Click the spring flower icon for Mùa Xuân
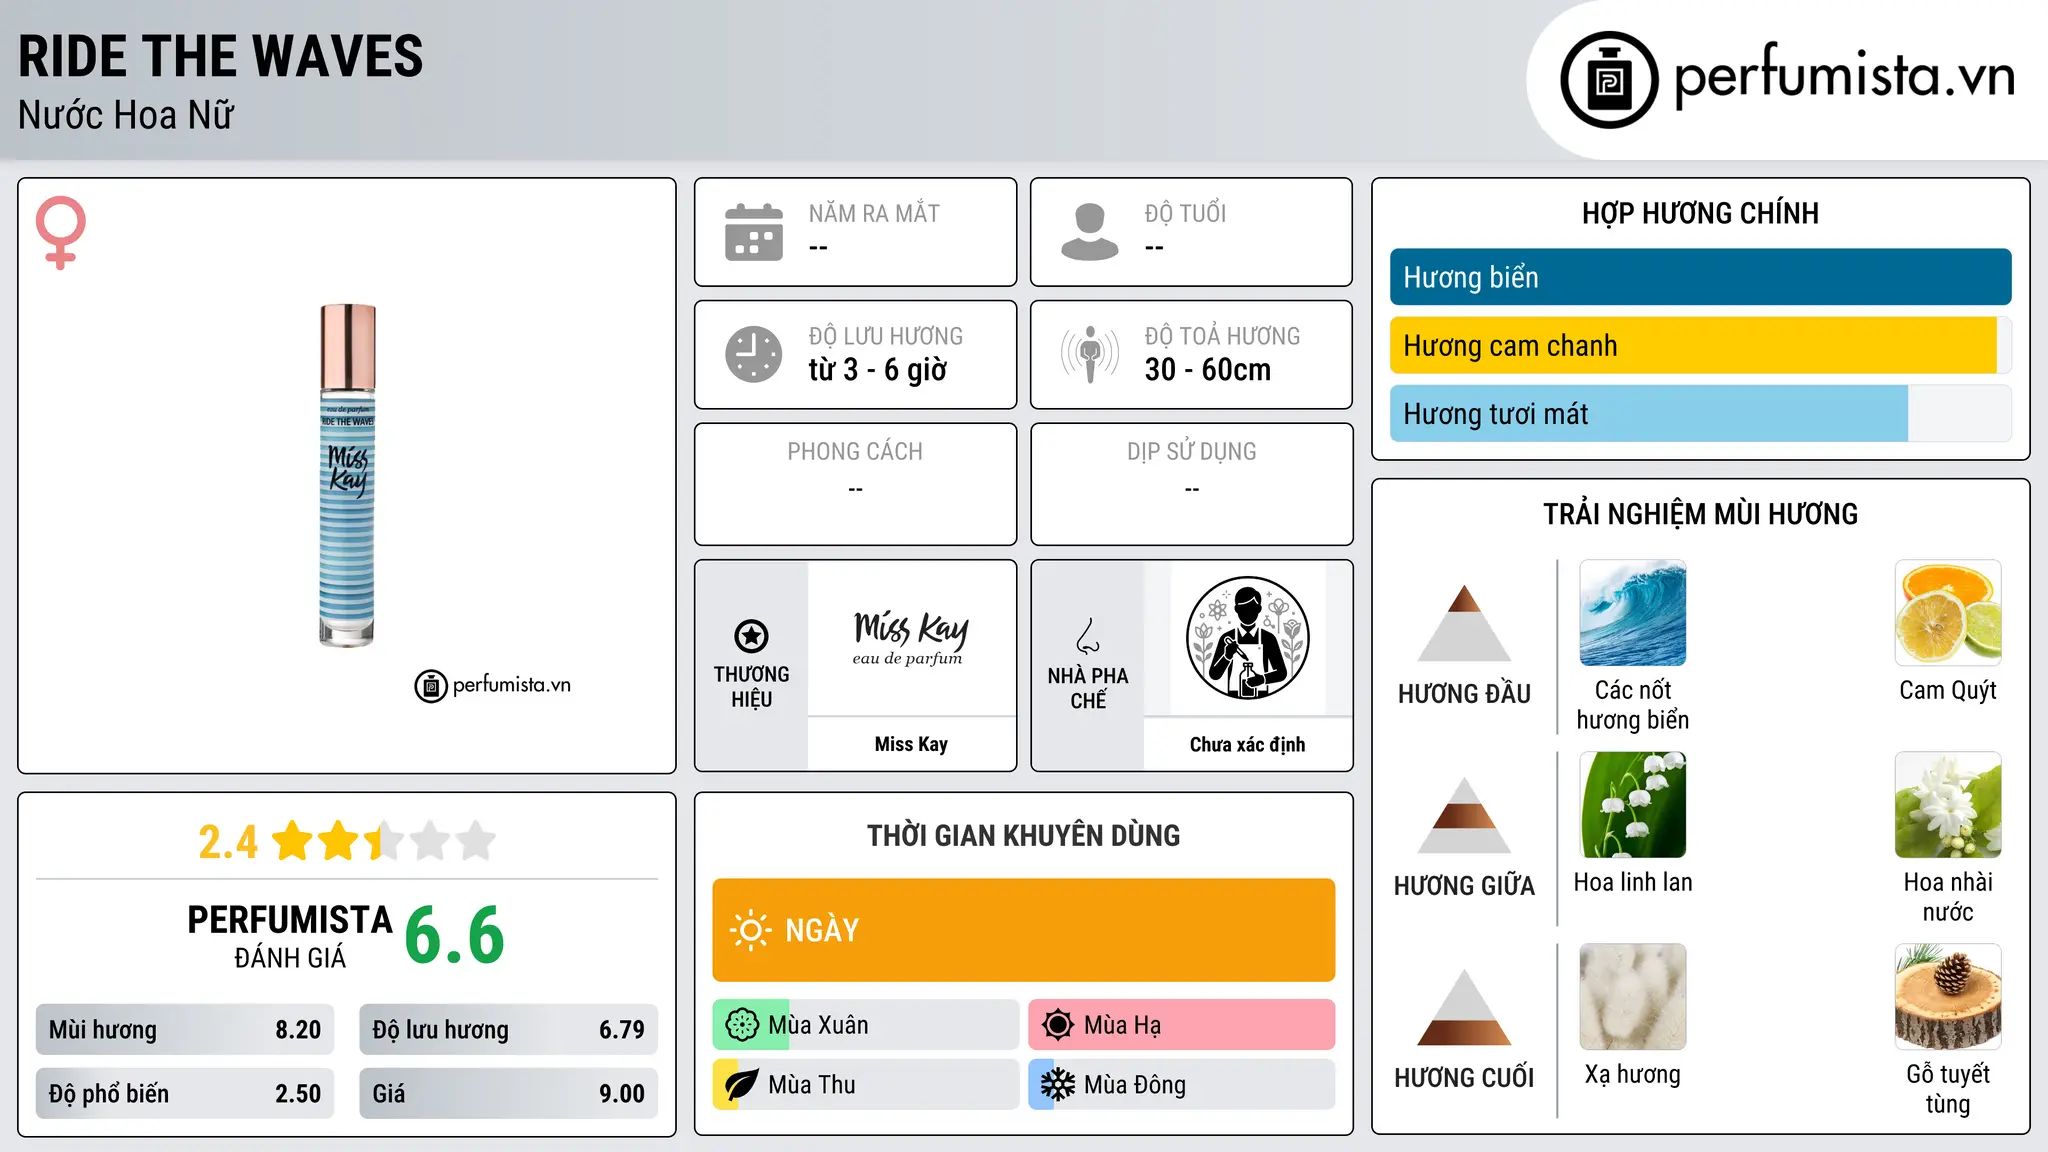Viewport: 2048px width, 1152px height. [742, 1025]
